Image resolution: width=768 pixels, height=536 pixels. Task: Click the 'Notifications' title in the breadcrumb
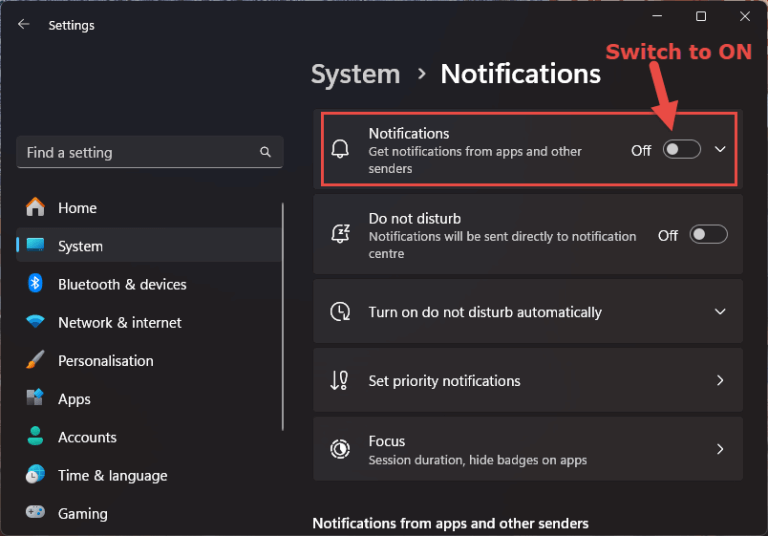(x=520, y=74)
